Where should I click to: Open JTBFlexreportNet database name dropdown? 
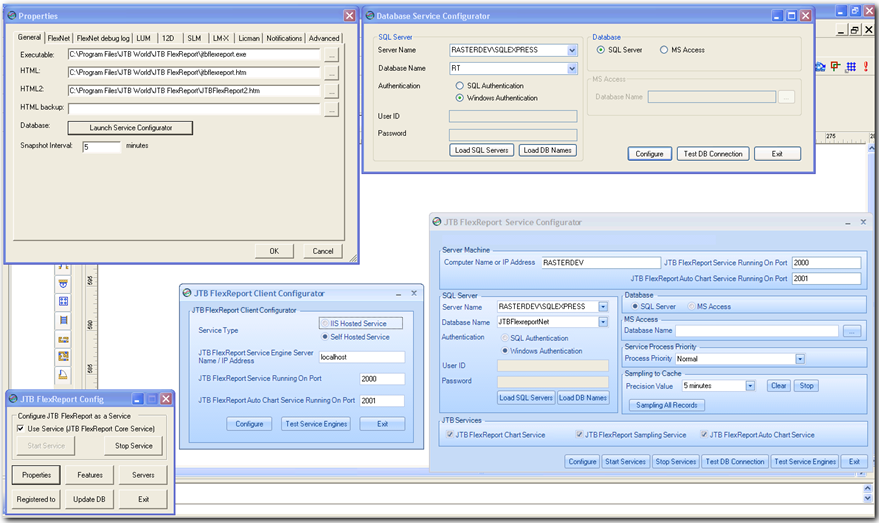(x=603, y=322)
